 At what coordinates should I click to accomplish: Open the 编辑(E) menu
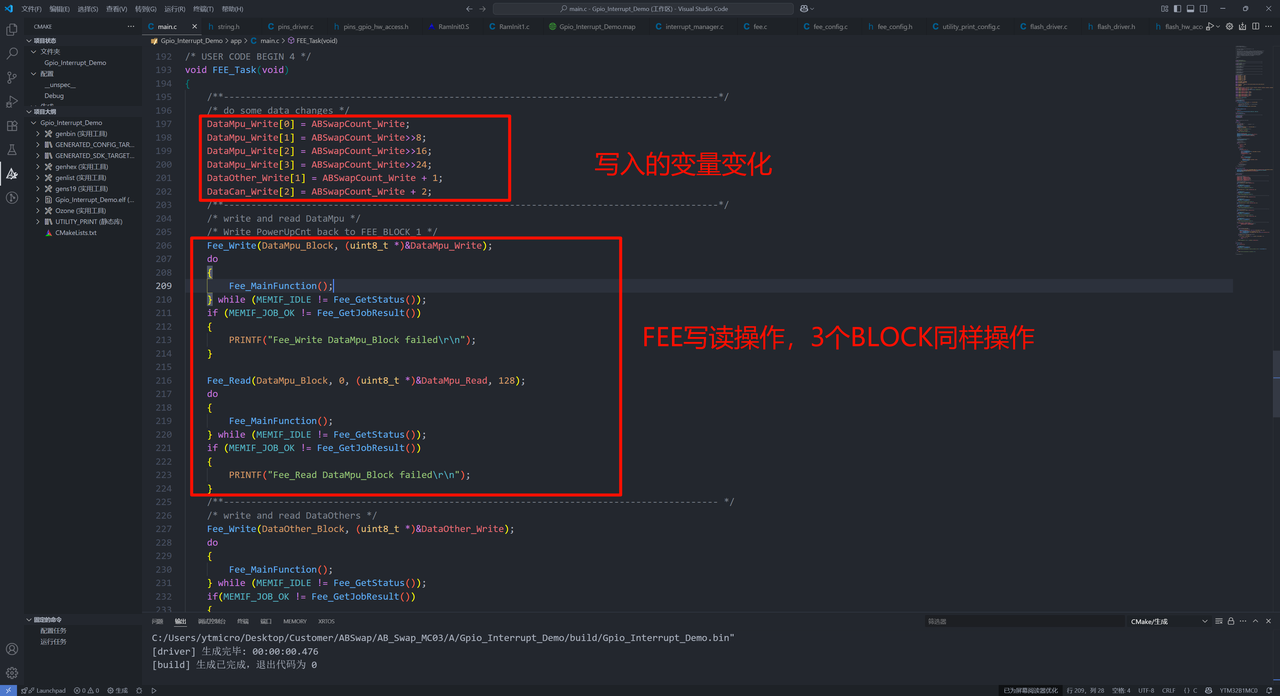(60, 8)
